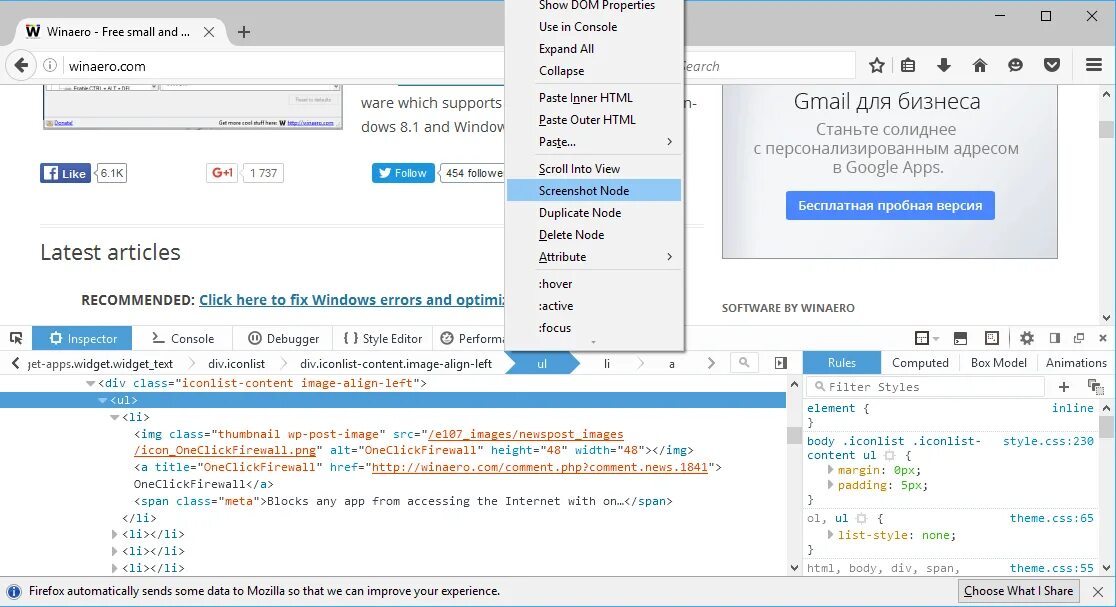Click Collapse in context menu

594,71
